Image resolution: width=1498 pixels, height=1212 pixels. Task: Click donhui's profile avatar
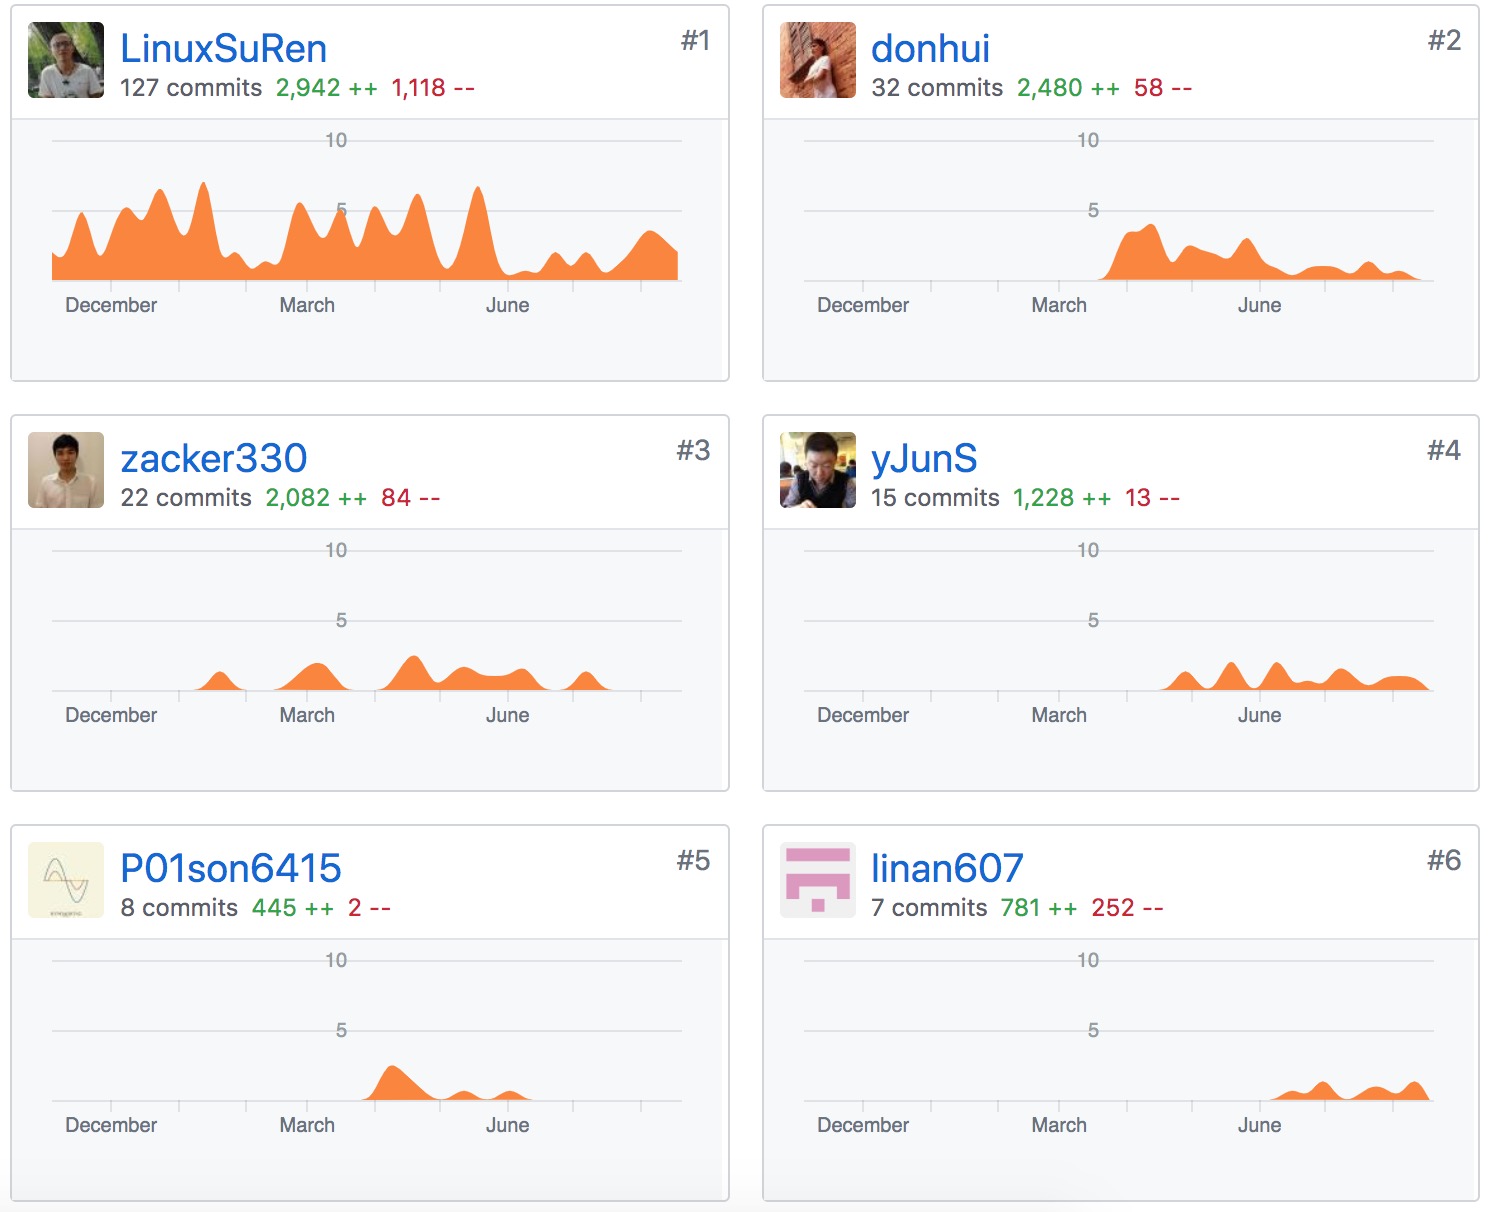click(x=817, y=60)
